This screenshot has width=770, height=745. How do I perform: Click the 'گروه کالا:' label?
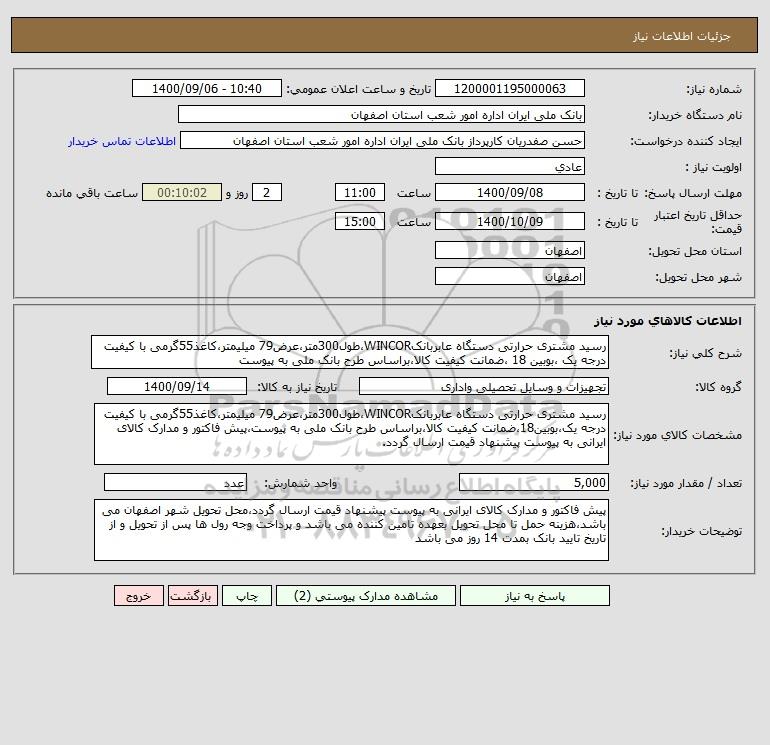(x=718, y=387)
